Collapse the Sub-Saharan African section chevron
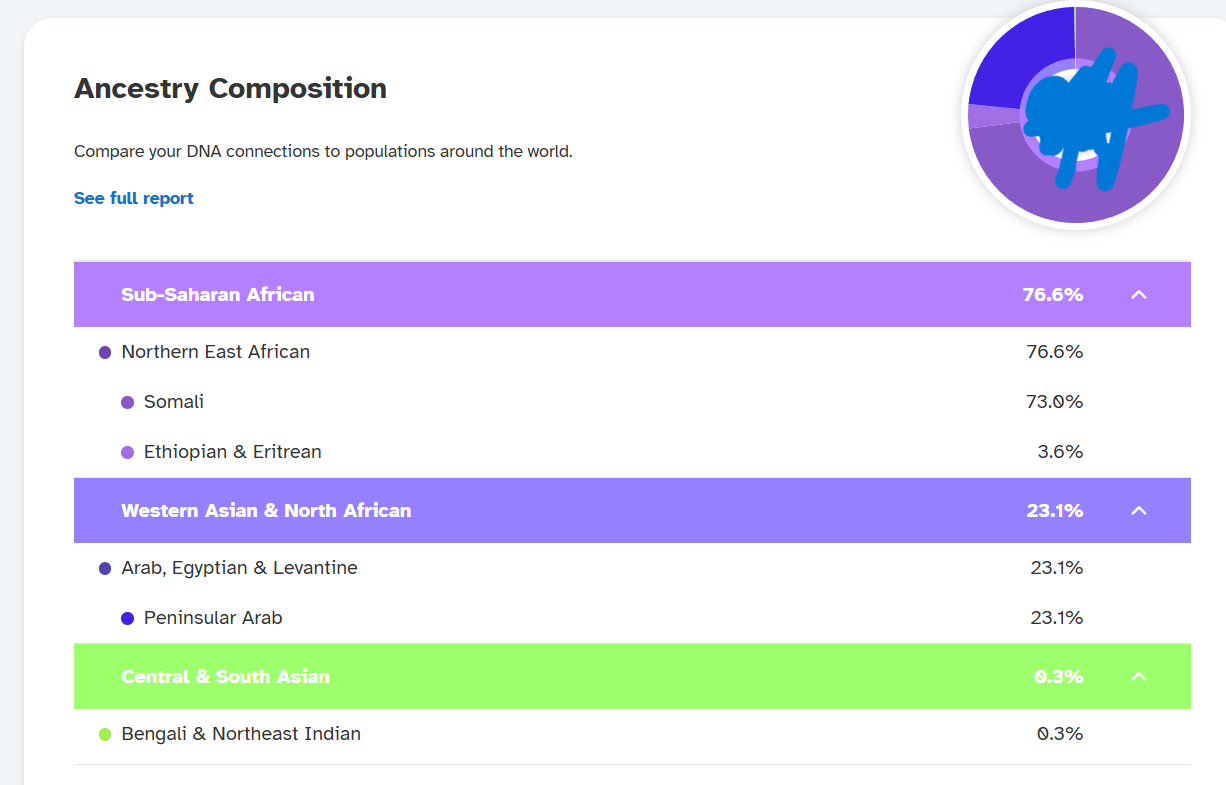The height and width of the screenshot is (785, 1226). tap(1138, 294)
